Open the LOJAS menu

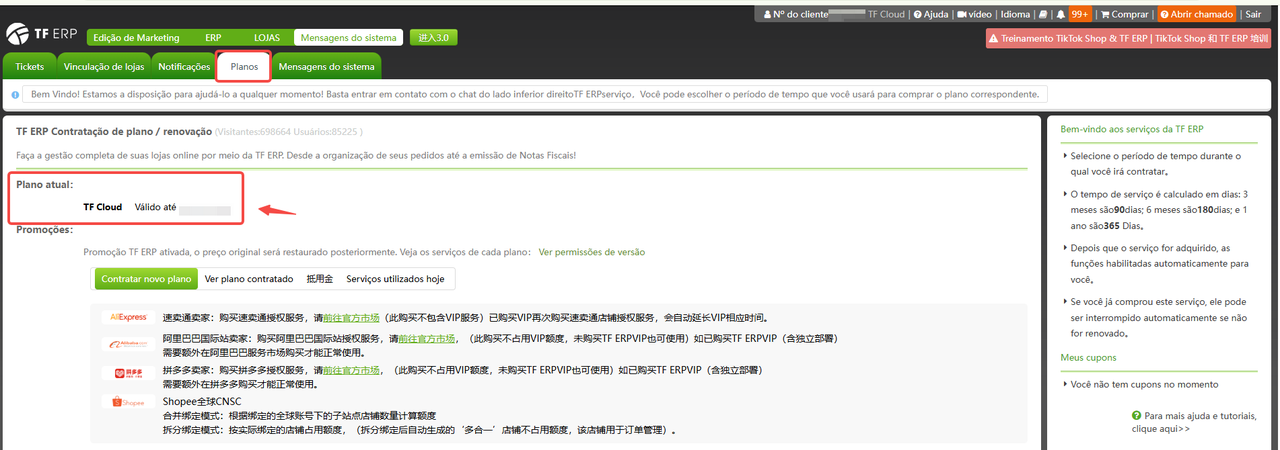coord(267,38)
